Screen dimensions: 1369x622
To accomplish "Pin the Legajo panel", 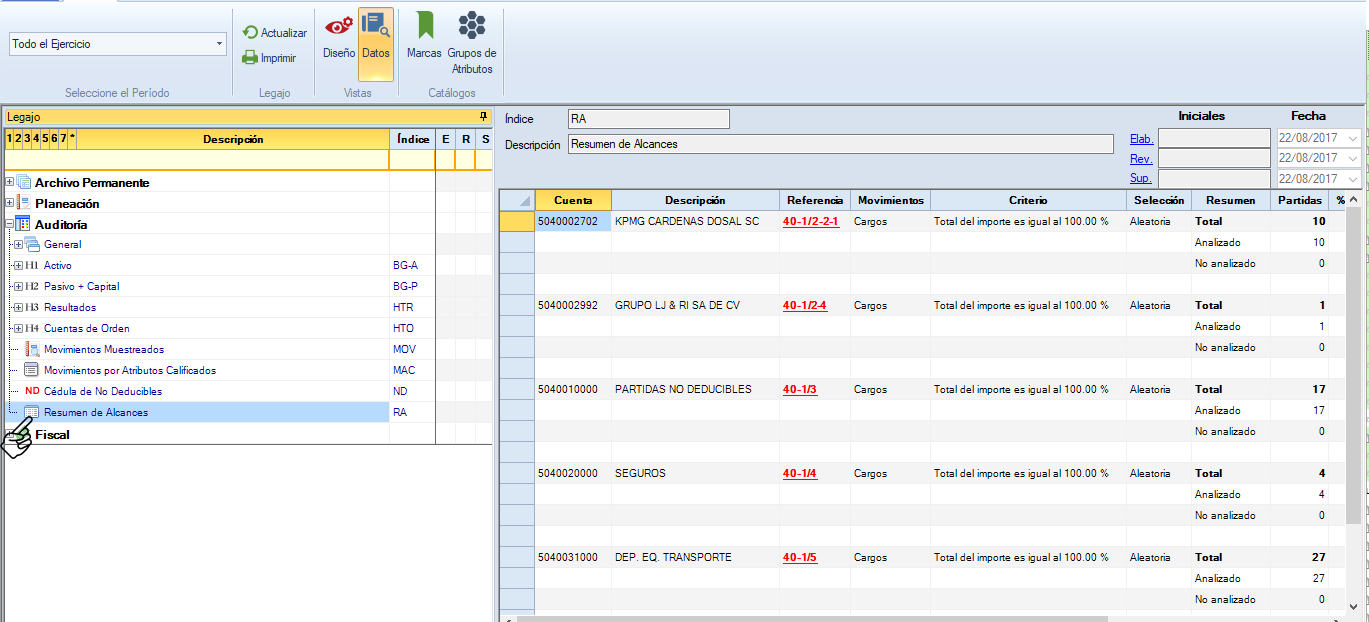I will pos(484,117).
